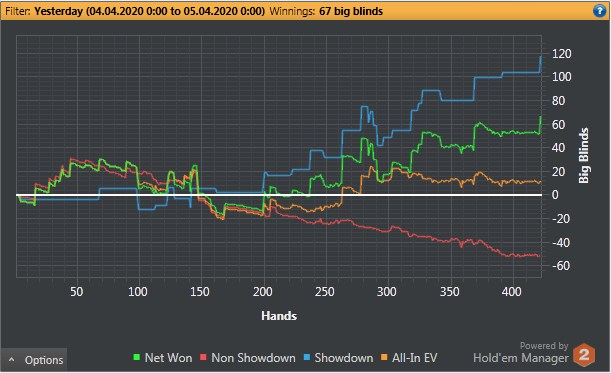
Task: Click the -60 label on big blinds axis
Action: [561, 266]
